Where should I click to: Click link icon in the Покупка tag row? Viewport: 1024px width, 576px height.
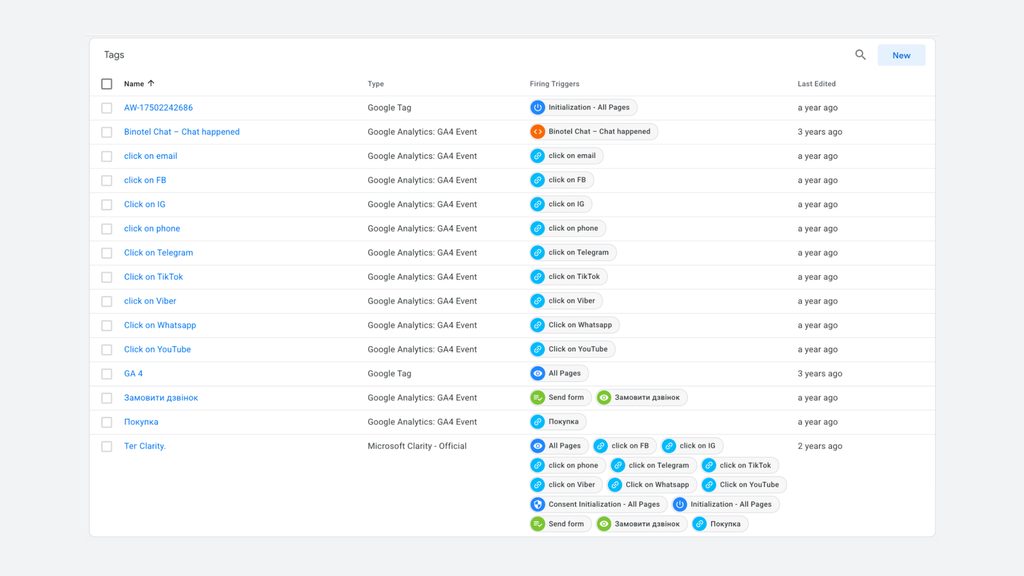[x=537, y=421]
